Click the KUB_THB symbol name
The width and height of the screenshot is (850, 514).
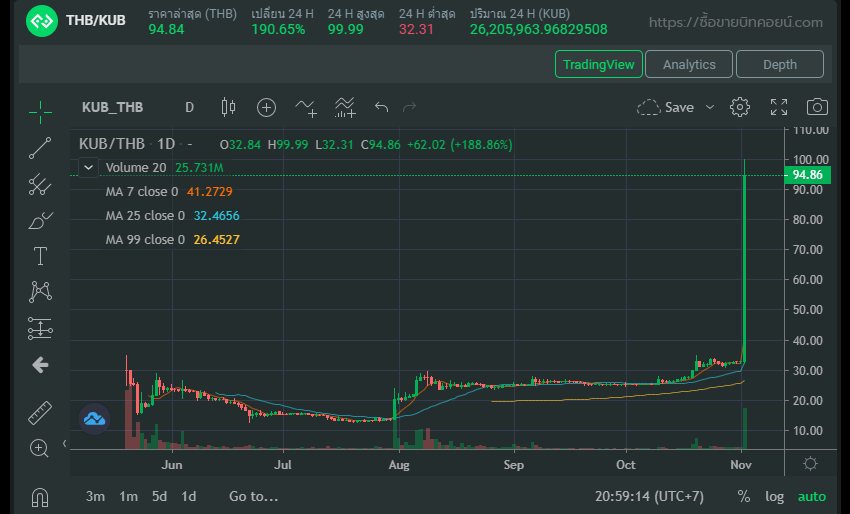pos(112,107)
